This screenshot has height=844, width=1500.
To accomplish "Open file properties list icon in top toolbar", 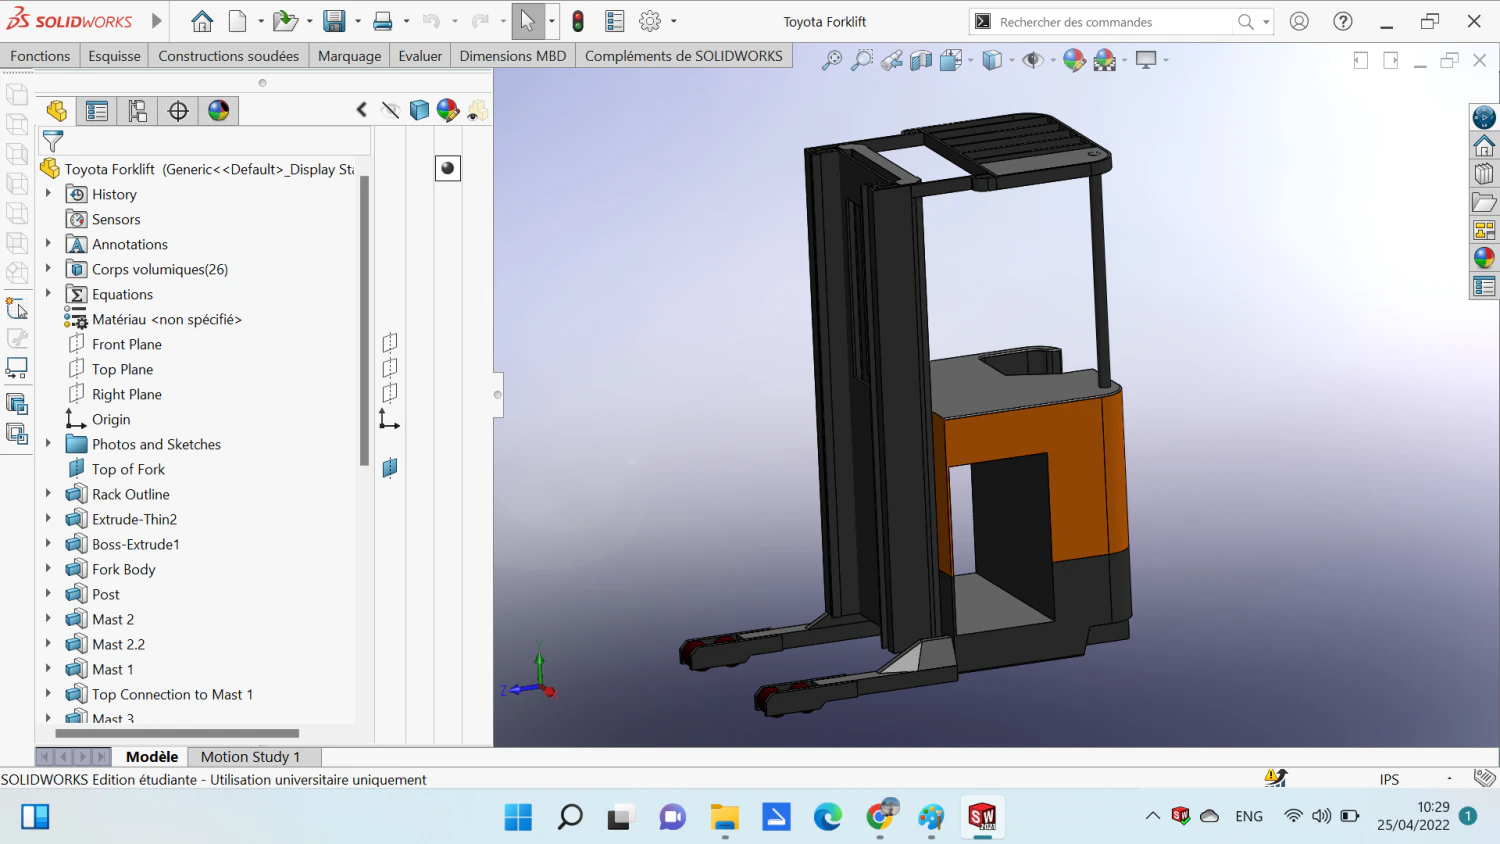I will coord(615,21).
